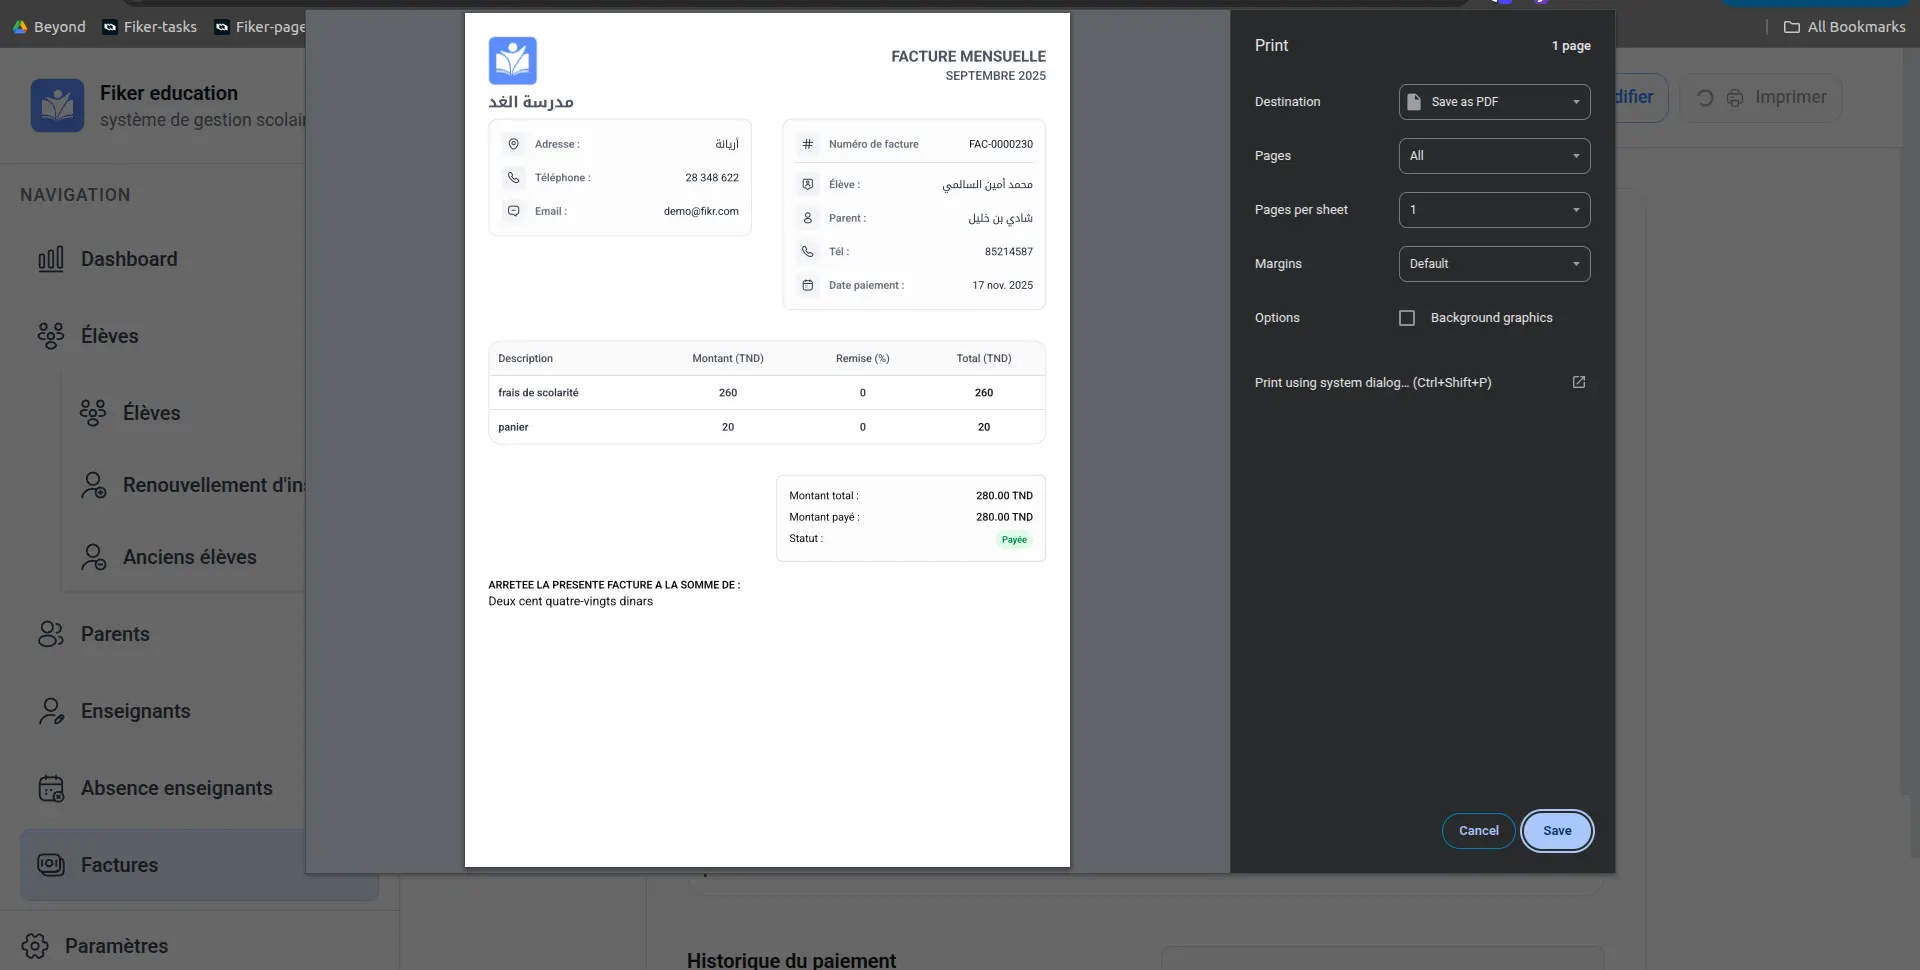Image resolution: width=1920 pixels, height=970 pixels.
Task: Enable the Background graphics checkbox
Action: [x=1407, y=318]
